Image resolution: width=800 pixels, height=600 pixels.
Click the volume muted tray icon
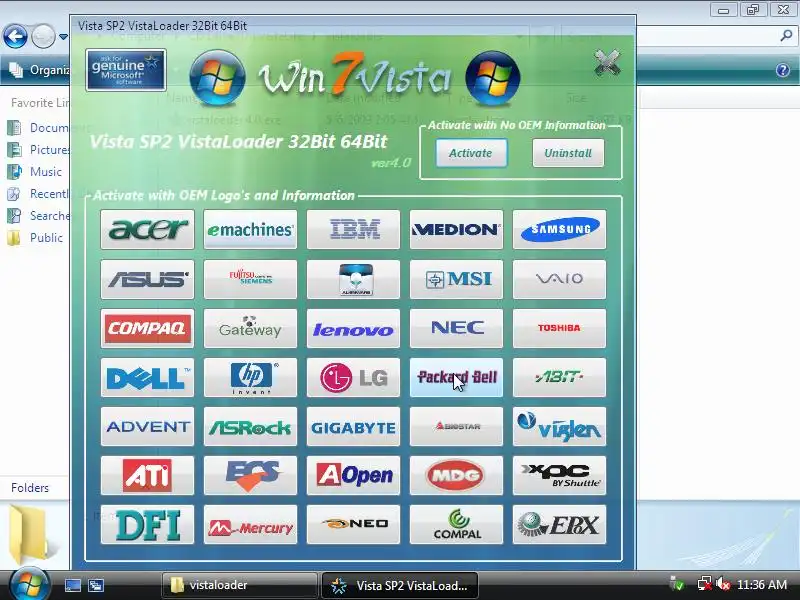[723, 584]
